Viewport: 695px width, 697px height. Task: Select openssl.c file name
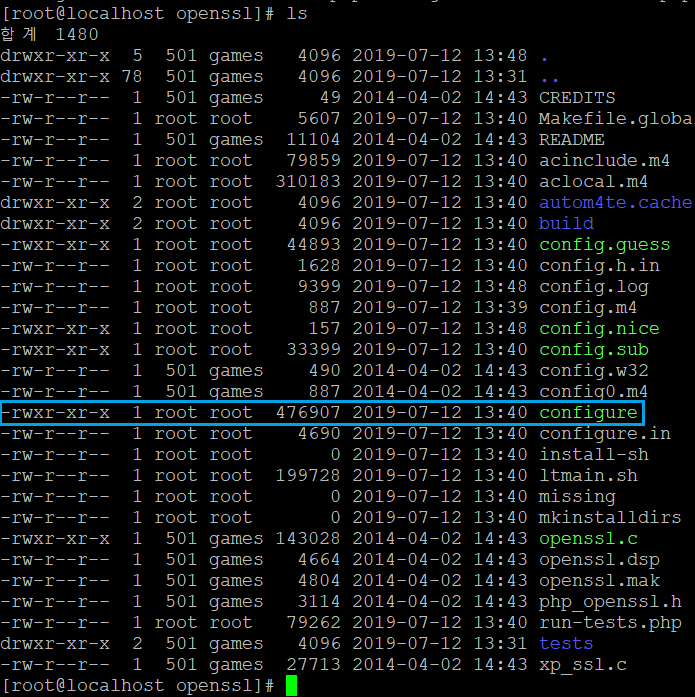click(x=588, y=539)
